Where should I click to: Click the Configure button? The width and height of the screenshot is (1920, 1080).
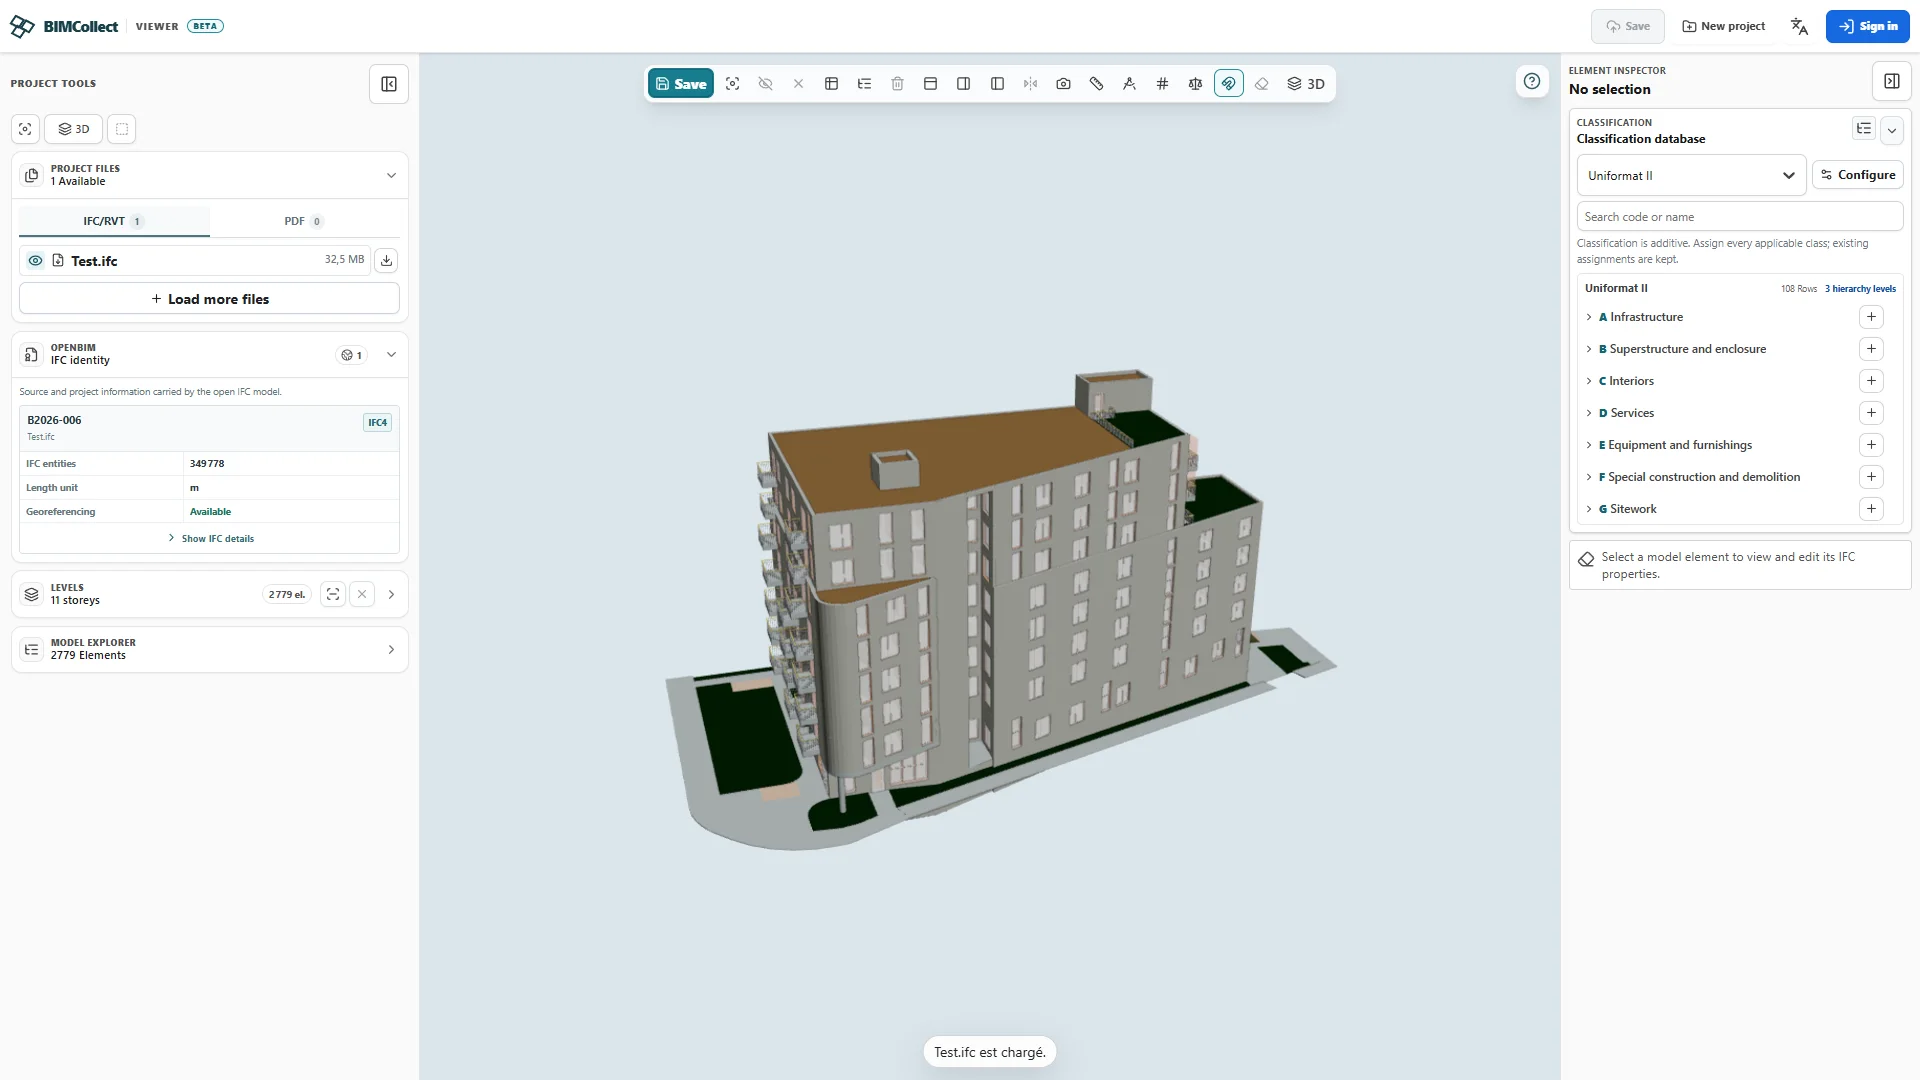[1858, 175]
